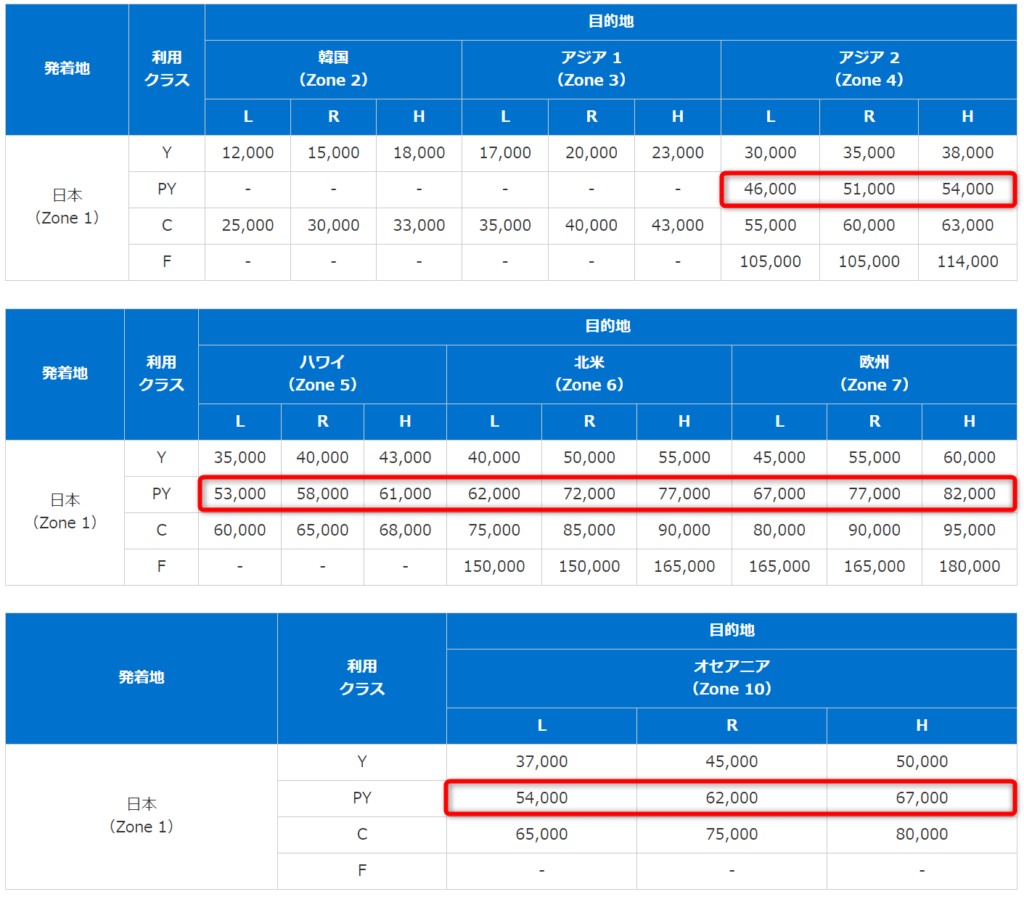Select the 53,000 PY cell under ハワイ
Image resolution: width=1024 pixels, height=897 pixels.
pyautogui.click(x=240, y=494)
